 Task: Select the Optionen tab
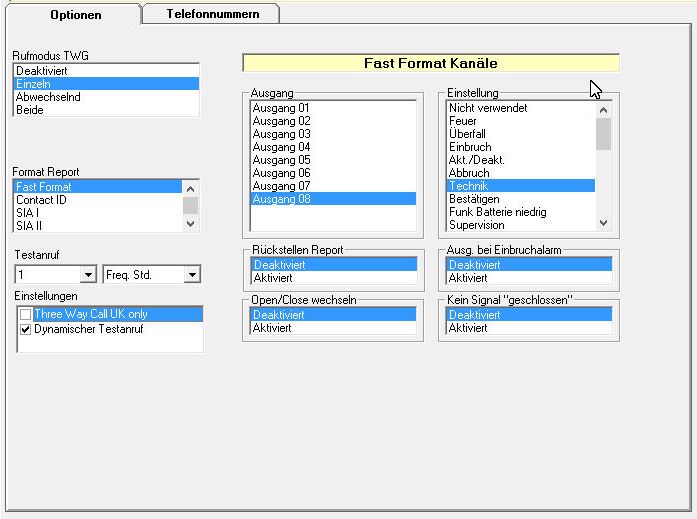coord(76,14)
